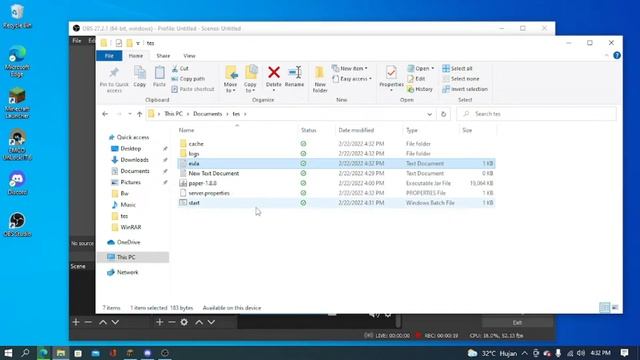Image resolution: width=640 pixels, height=360 pixels.
Task: Open Music in navigation pane
Action: pyautogui.click(x=128, y=205)
